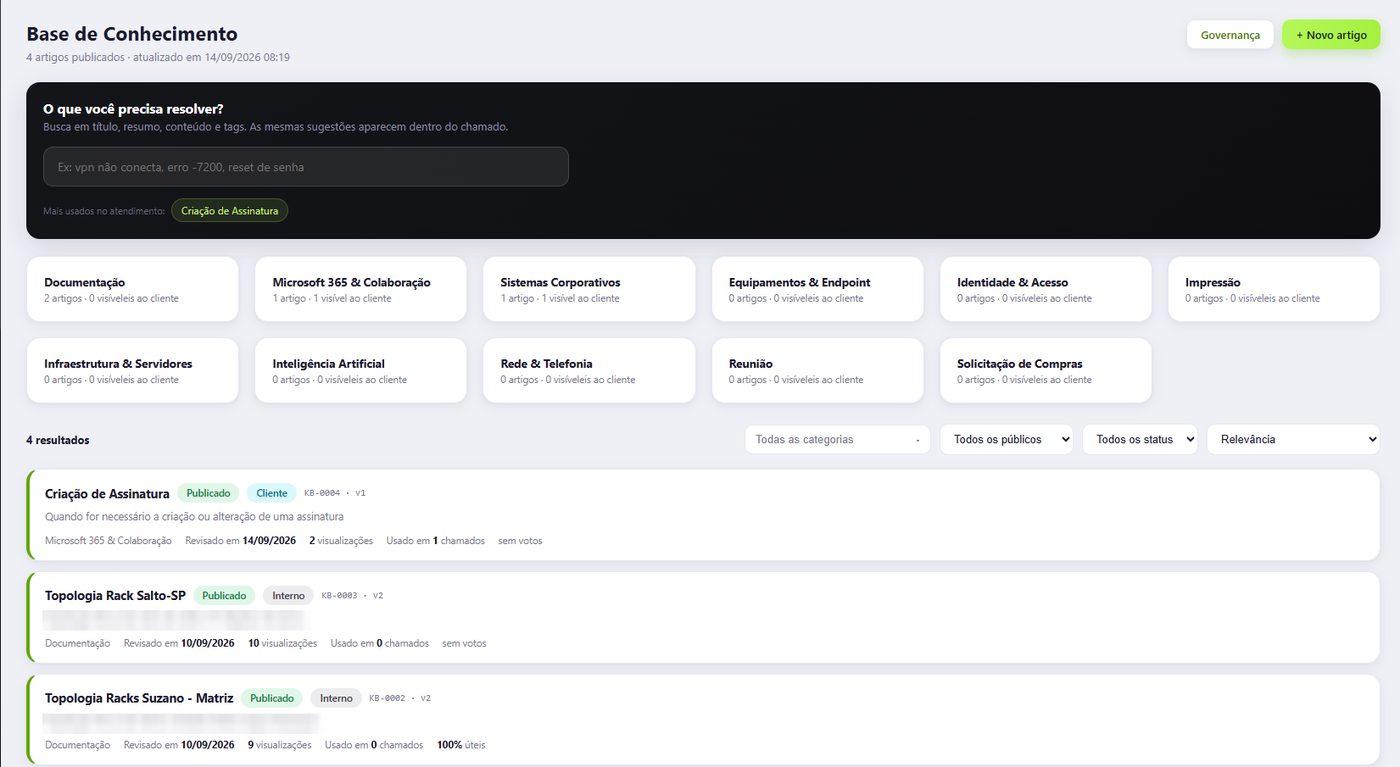Open the Microsoft 365 & Colaboração category card

pyautogui.click(x=361, y=290)
